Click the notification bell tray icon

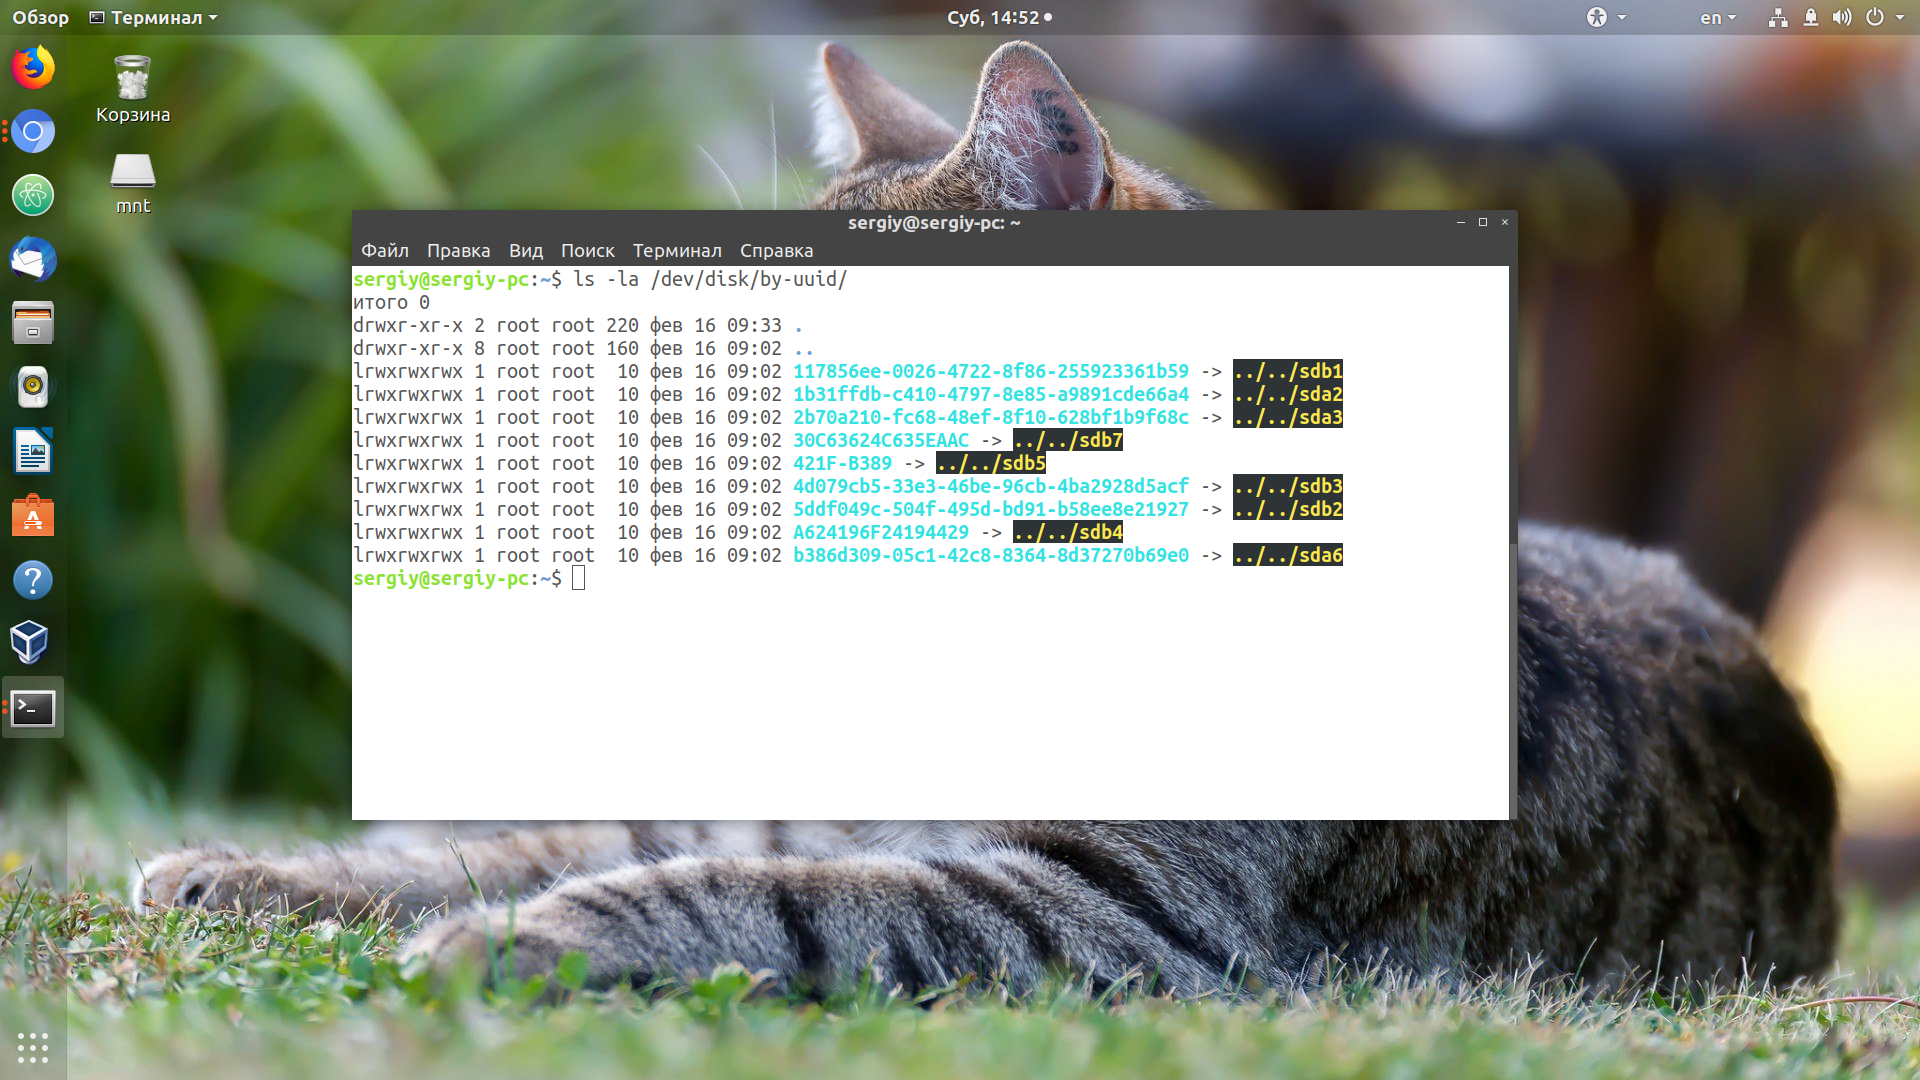pyautogui.click(x=1811, y=17)
